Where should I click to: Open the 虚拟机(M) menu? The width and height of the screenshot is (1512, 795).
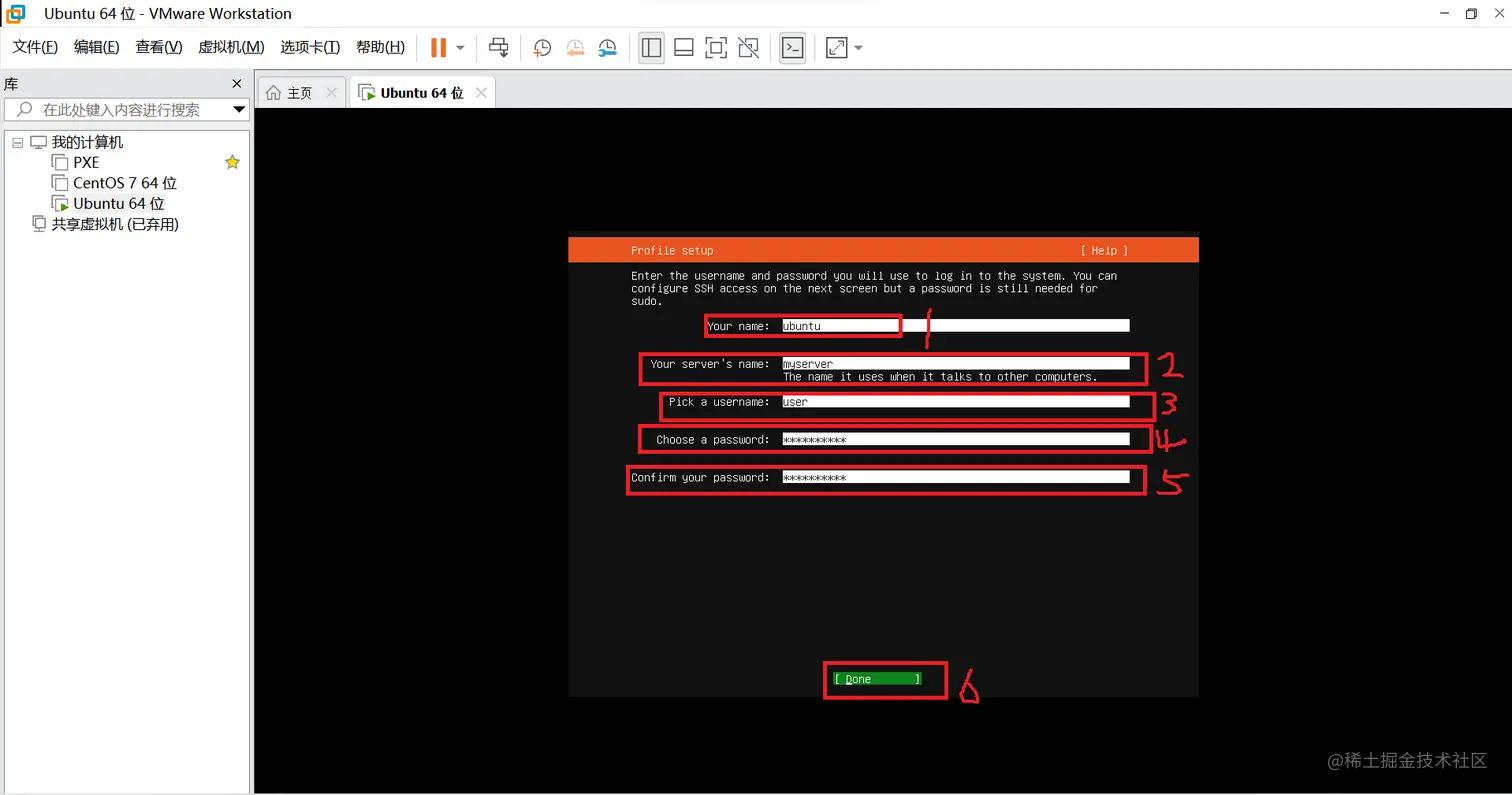click(x=231, y=47)
